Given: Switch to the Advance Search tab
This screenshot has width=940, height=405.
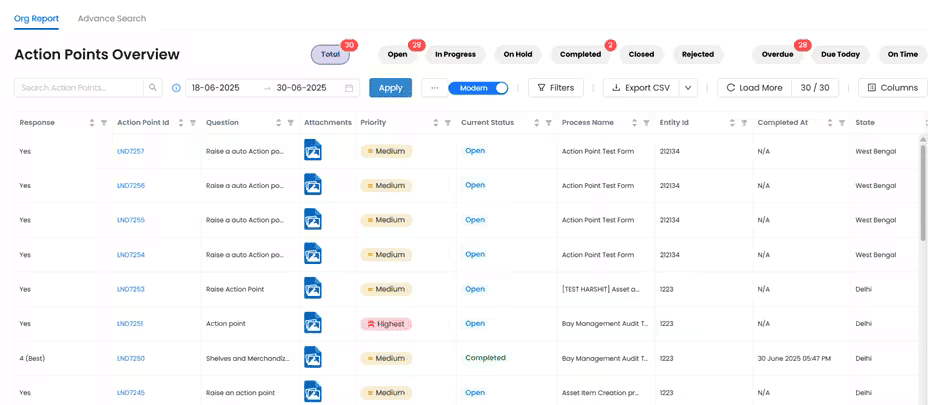Looking at the screenshot, I should point(112,19).
